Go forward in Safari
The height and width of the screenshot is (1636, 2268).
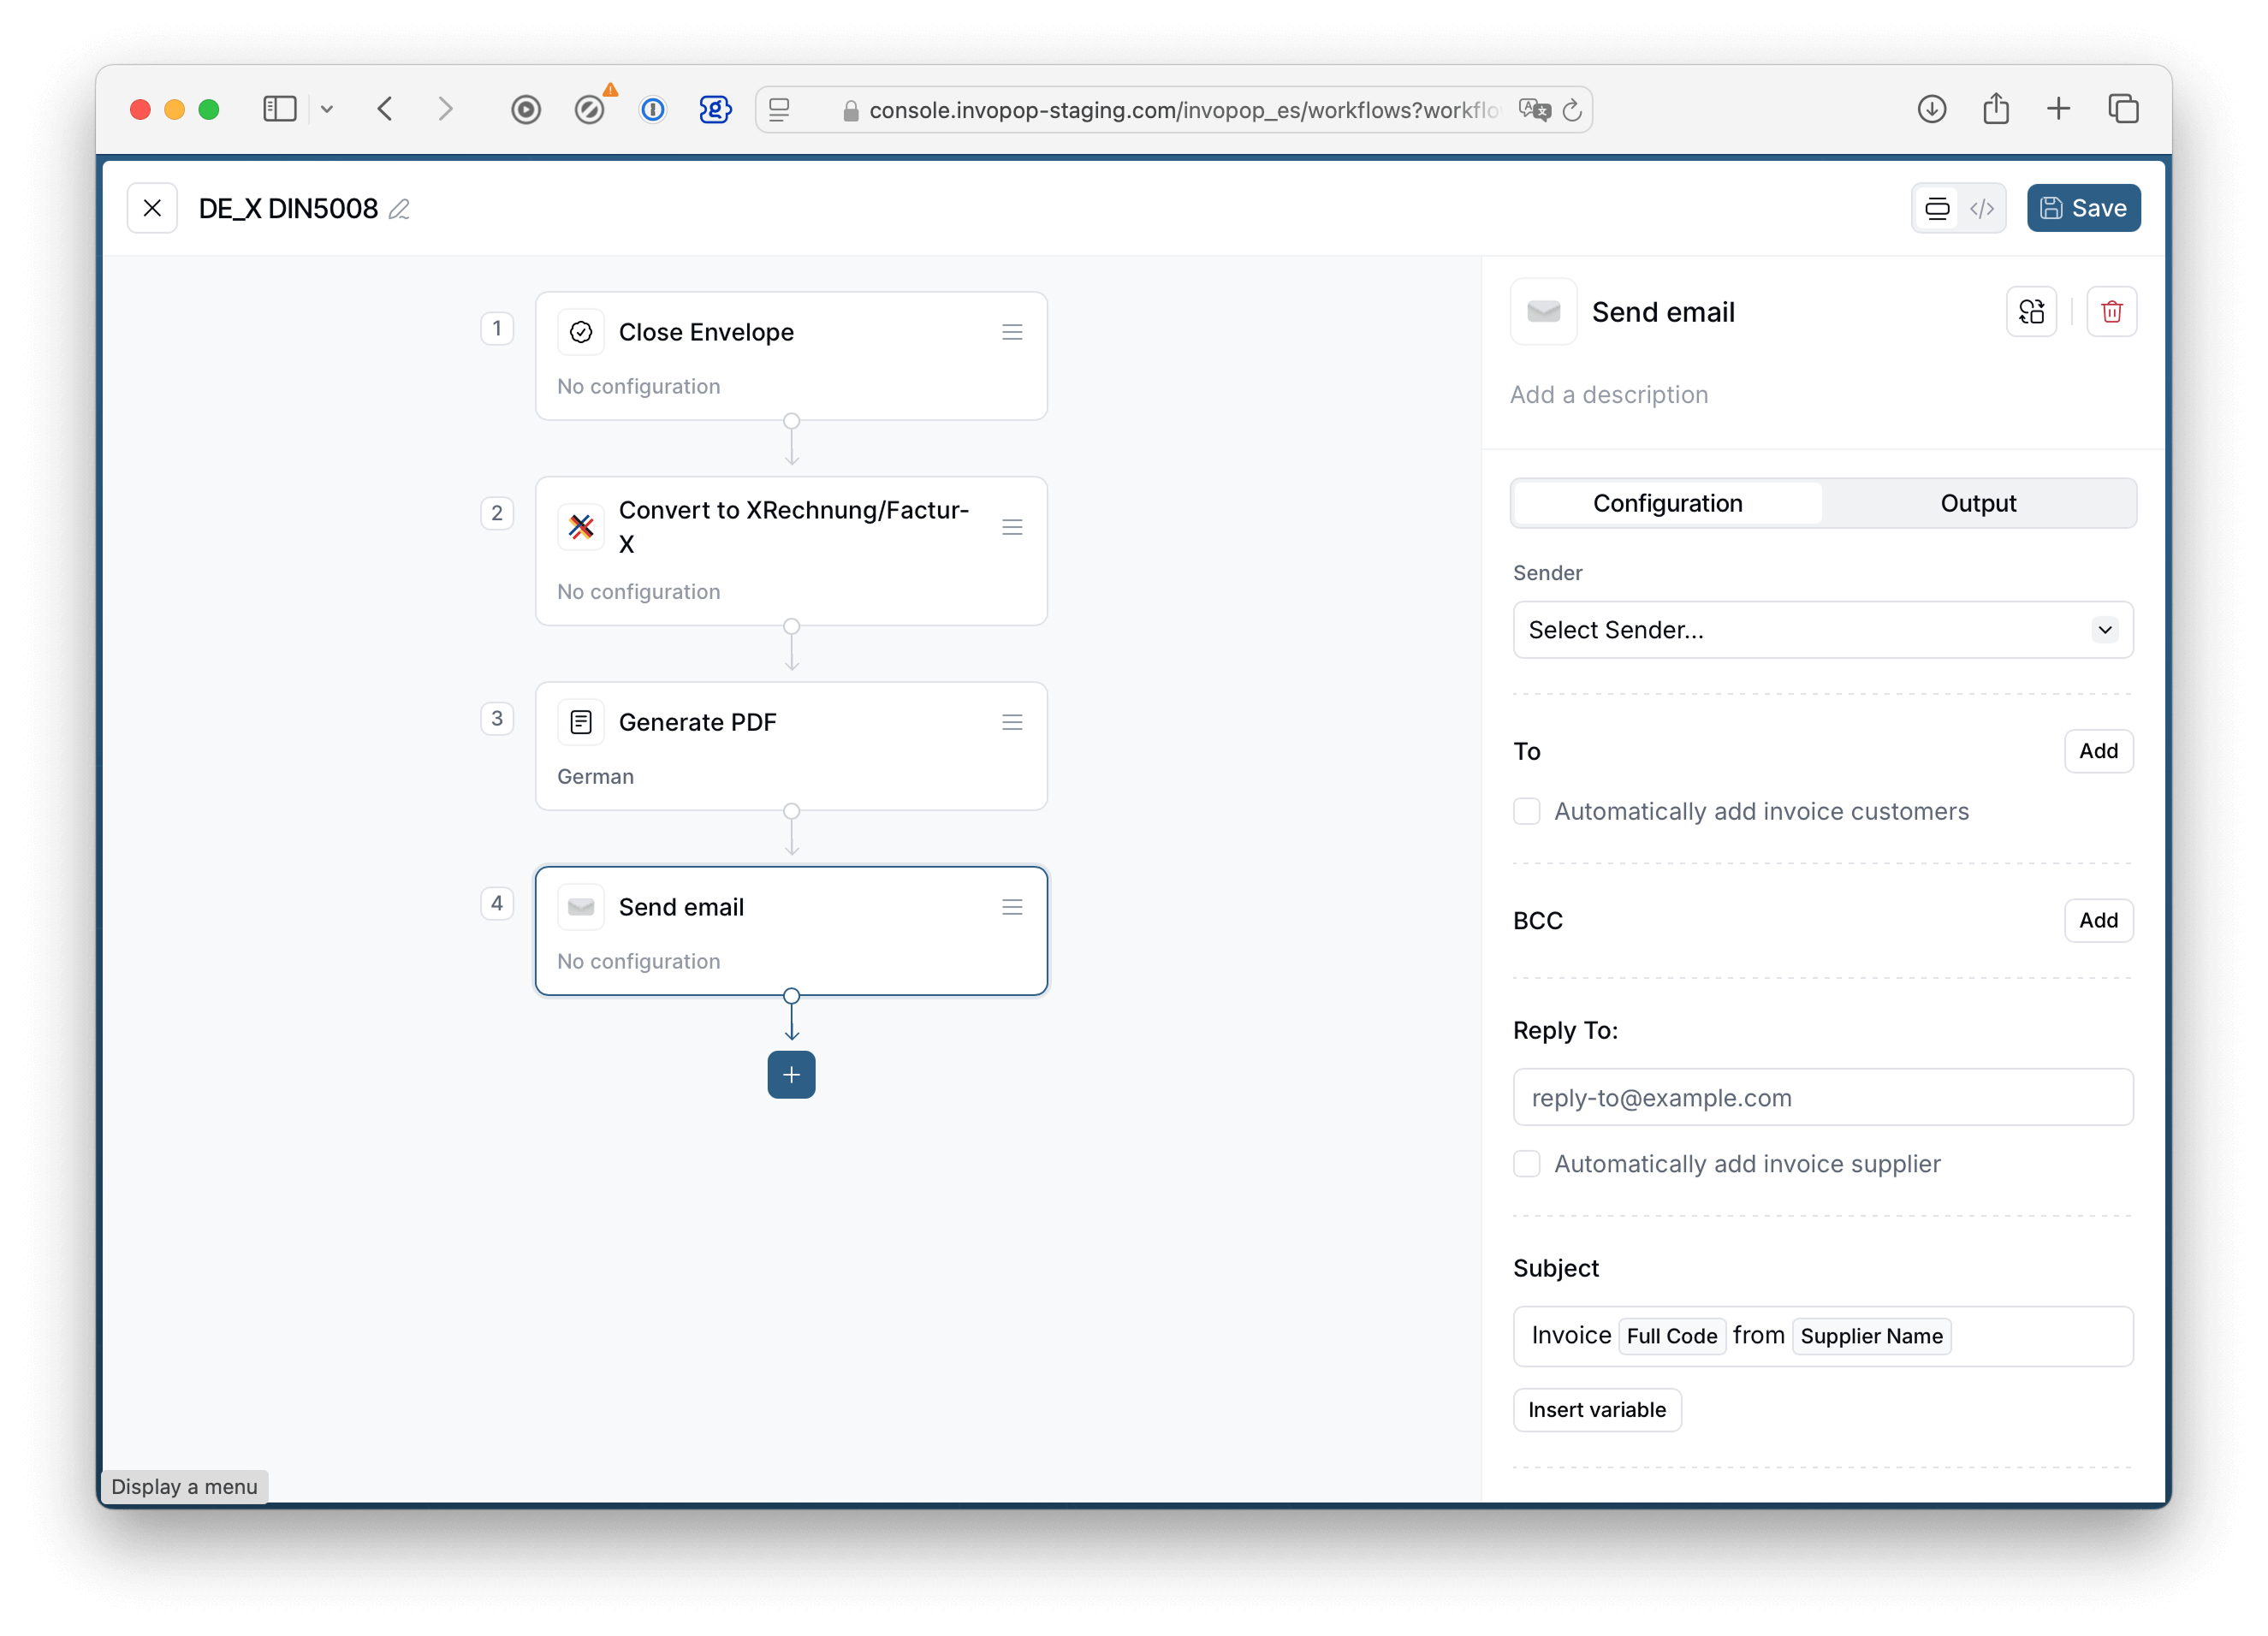point(445,109)
